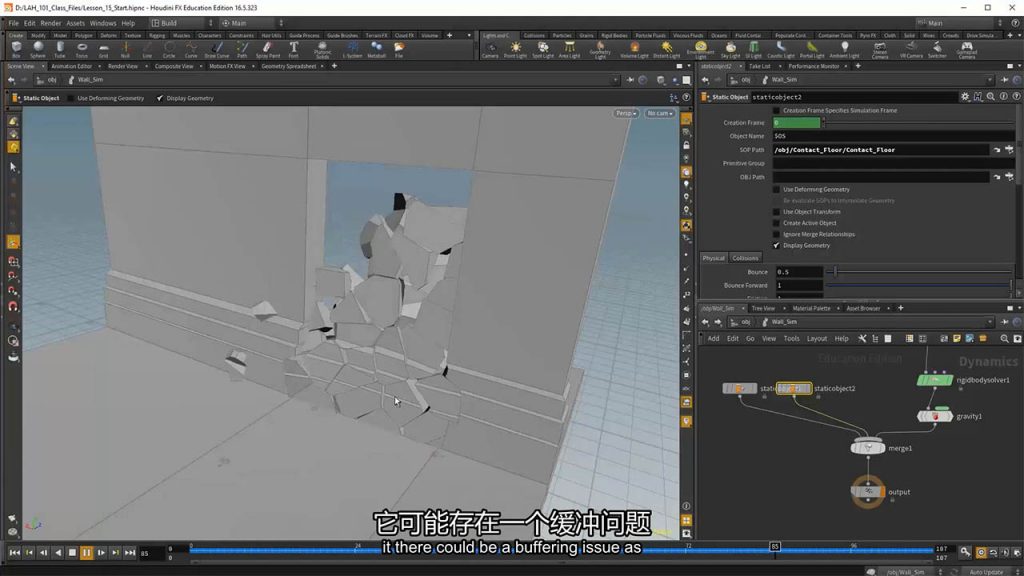Select the rigidbodysolver1 node
Screen dimensions: 1024x576
935,379
